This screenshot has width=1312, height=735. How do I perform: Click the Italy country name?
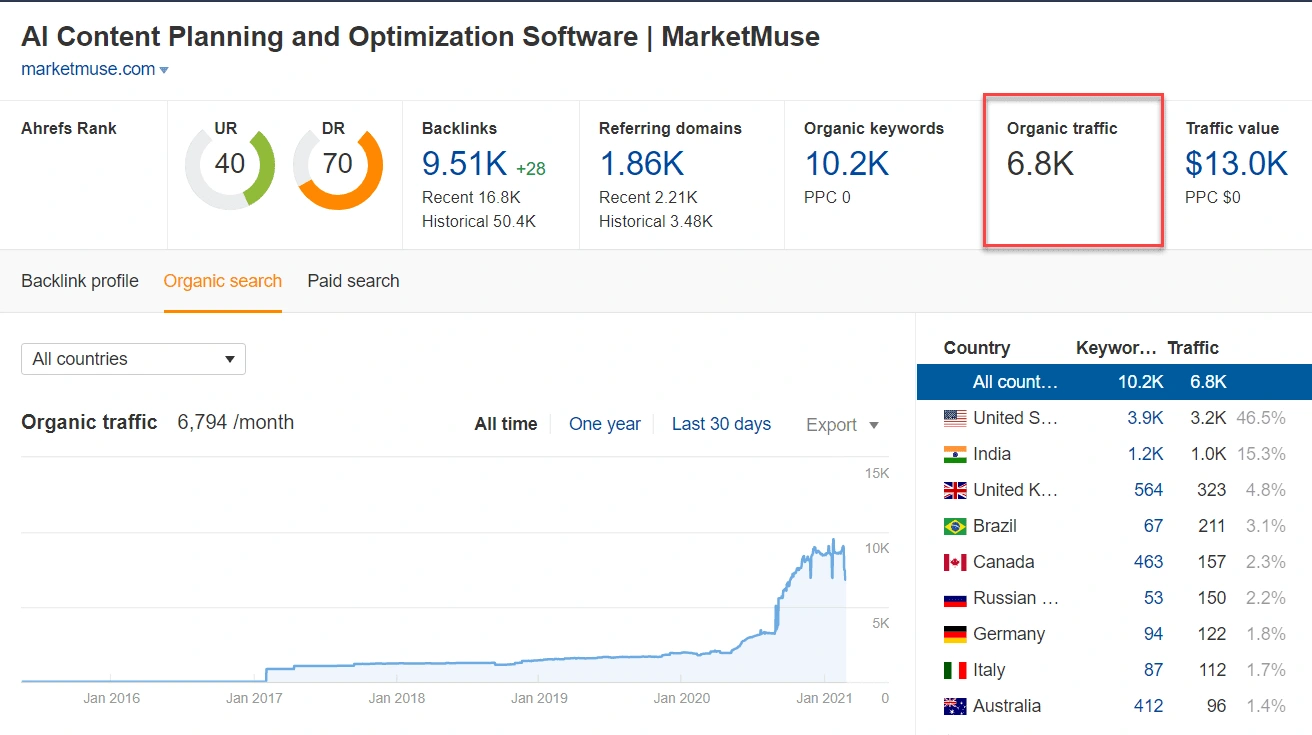[989, 670]
